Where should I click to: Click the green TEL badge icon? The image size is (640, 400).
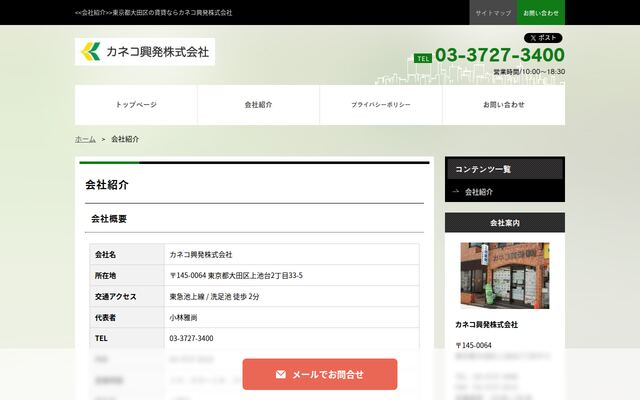point(423,58)
